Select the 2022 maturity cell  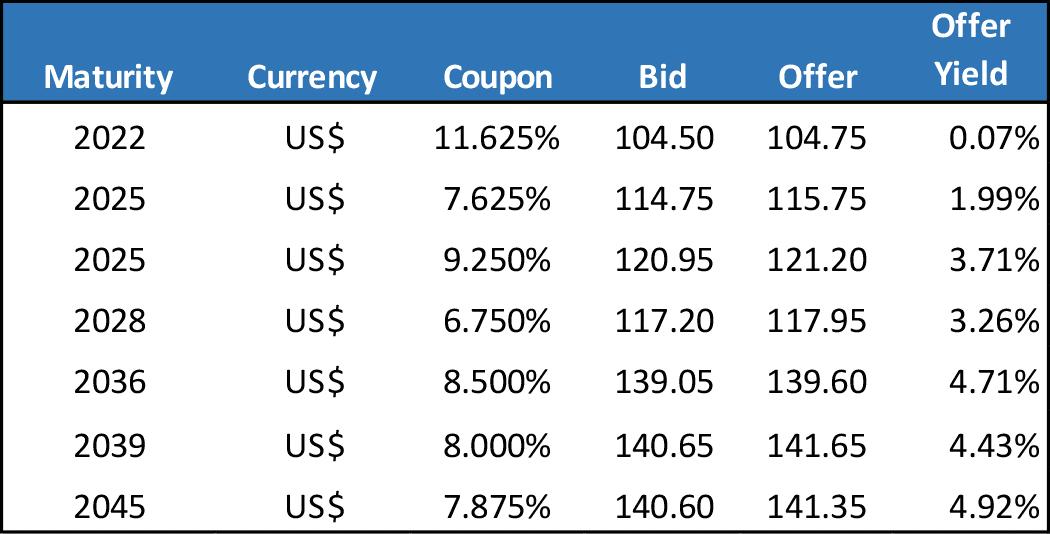pyautogui.click(x=109, y=138)
